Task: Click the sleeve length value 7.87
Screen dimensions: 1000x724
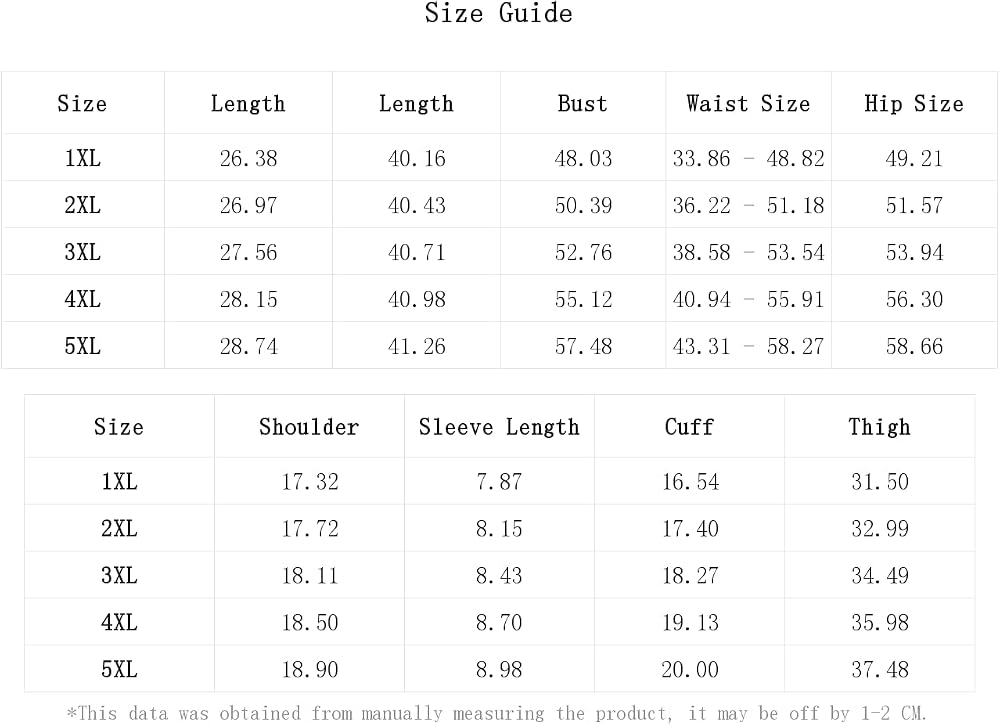Action: click(x=499, y=481)
